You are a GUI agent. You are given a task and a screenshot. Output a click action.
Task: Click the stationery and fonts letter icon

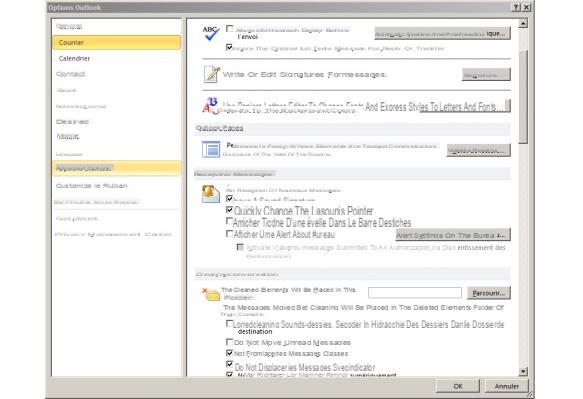tap(210, 106)
